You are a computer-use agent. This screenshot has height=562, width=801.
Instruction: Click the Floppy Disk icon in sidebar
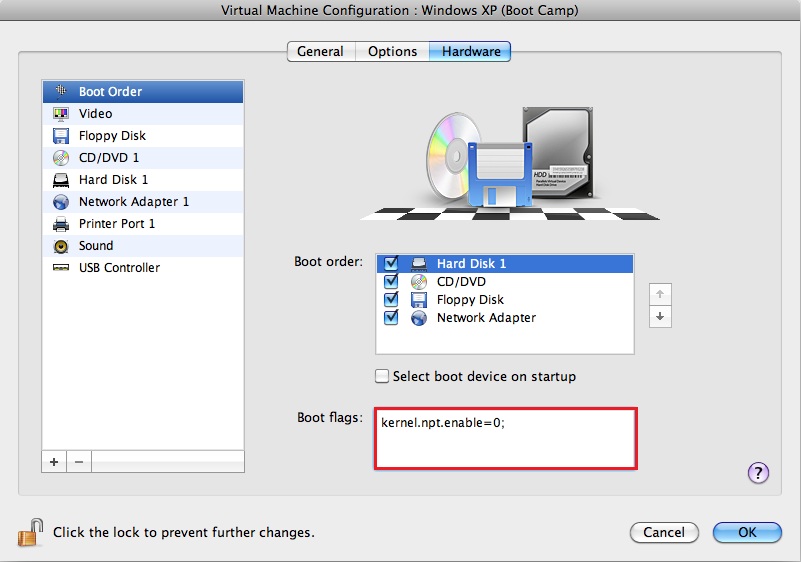click(x=61, y=136)
